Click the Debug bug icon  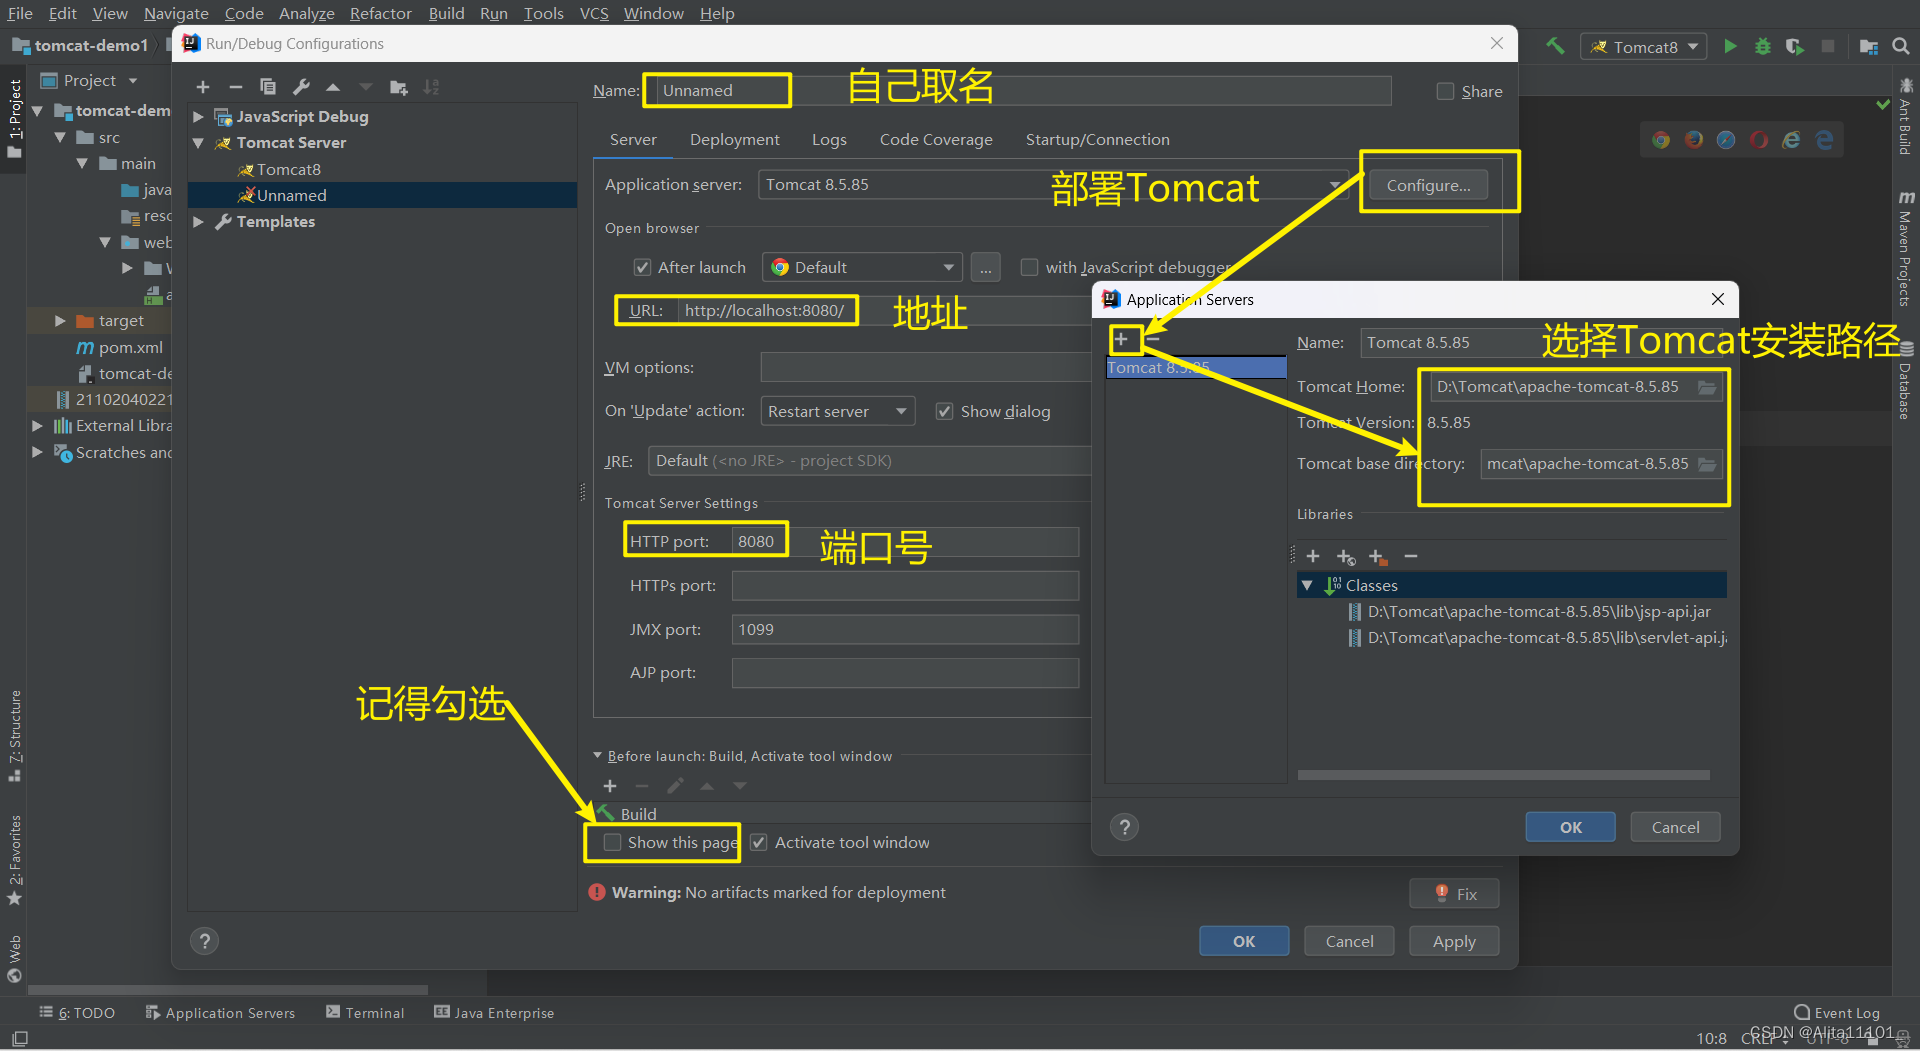tap(1762, 46)
